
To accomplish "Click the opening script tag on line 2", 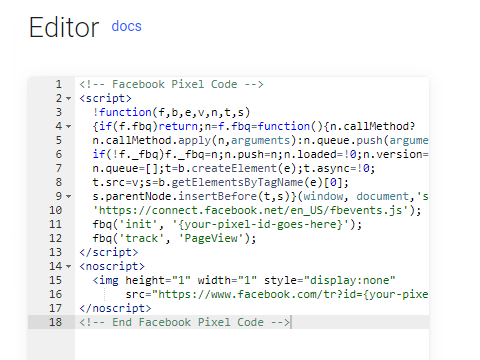I will pos(105,98).
